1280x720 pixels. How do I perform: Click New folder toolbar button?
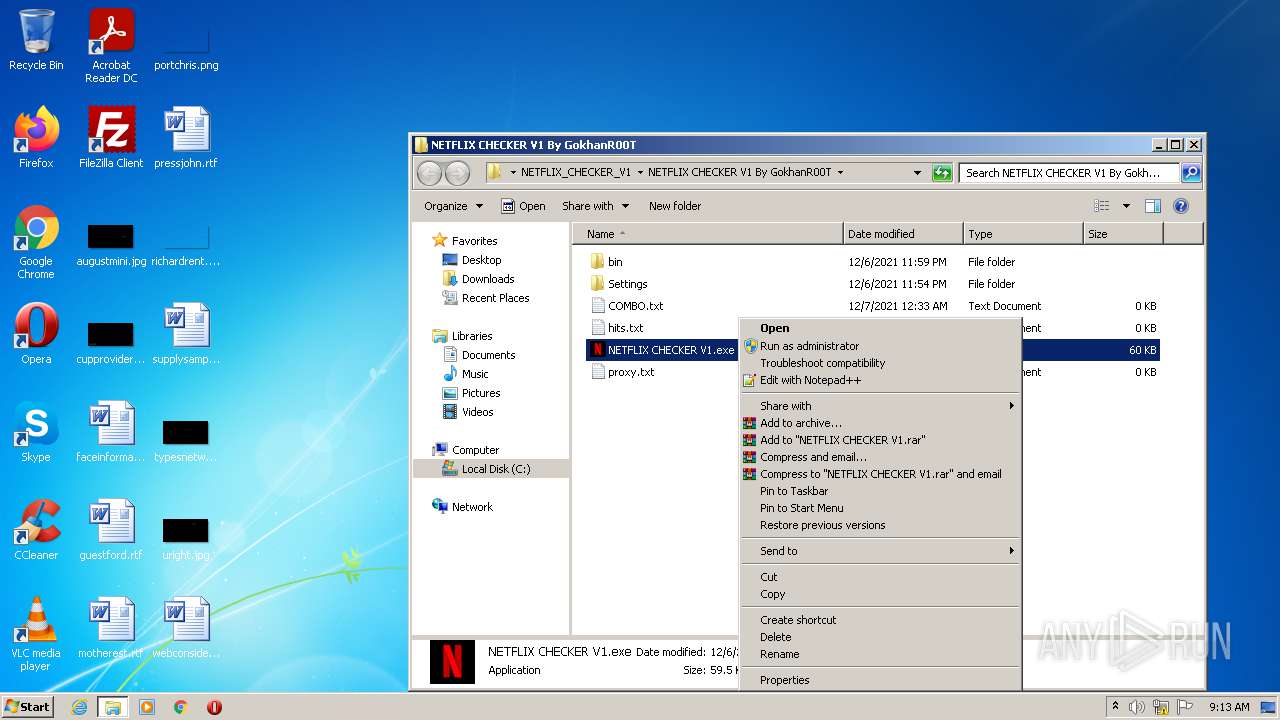coord(675,206)
